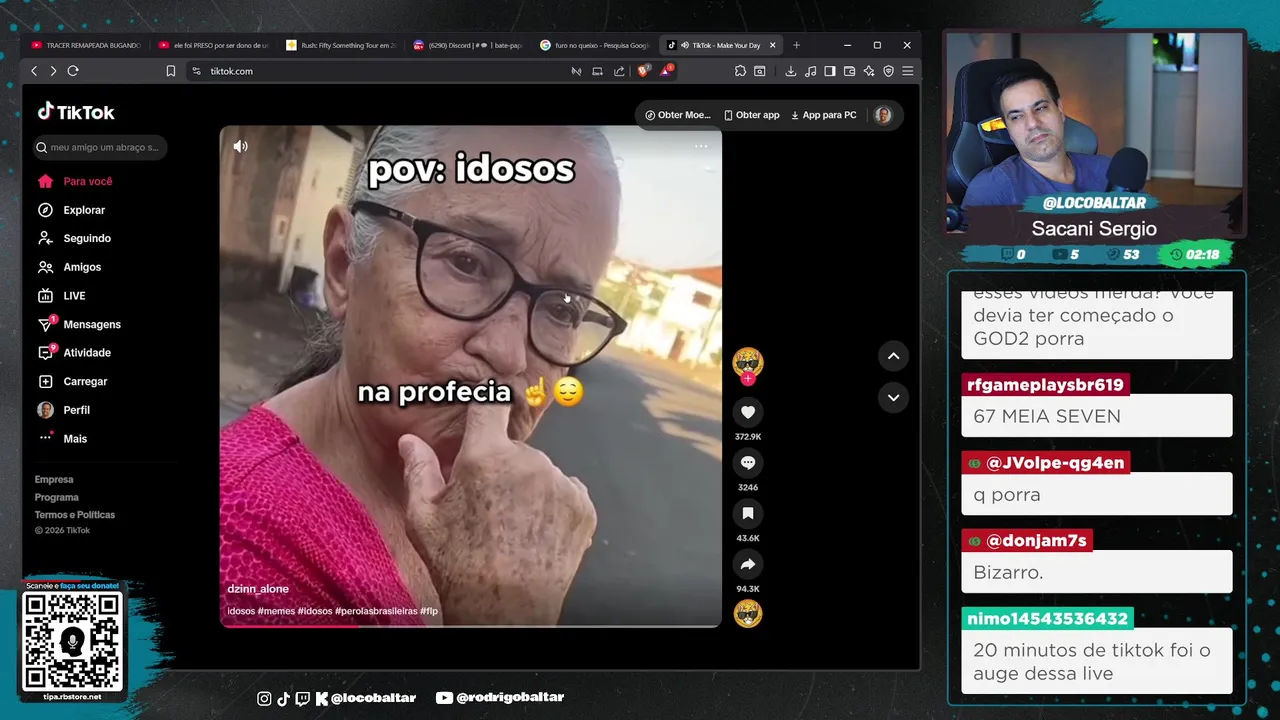This screenshot has width=1280, height=720.
Task: Click chat username nimo14543536432
Action: pyautogui.click(x=1047, y=618)
